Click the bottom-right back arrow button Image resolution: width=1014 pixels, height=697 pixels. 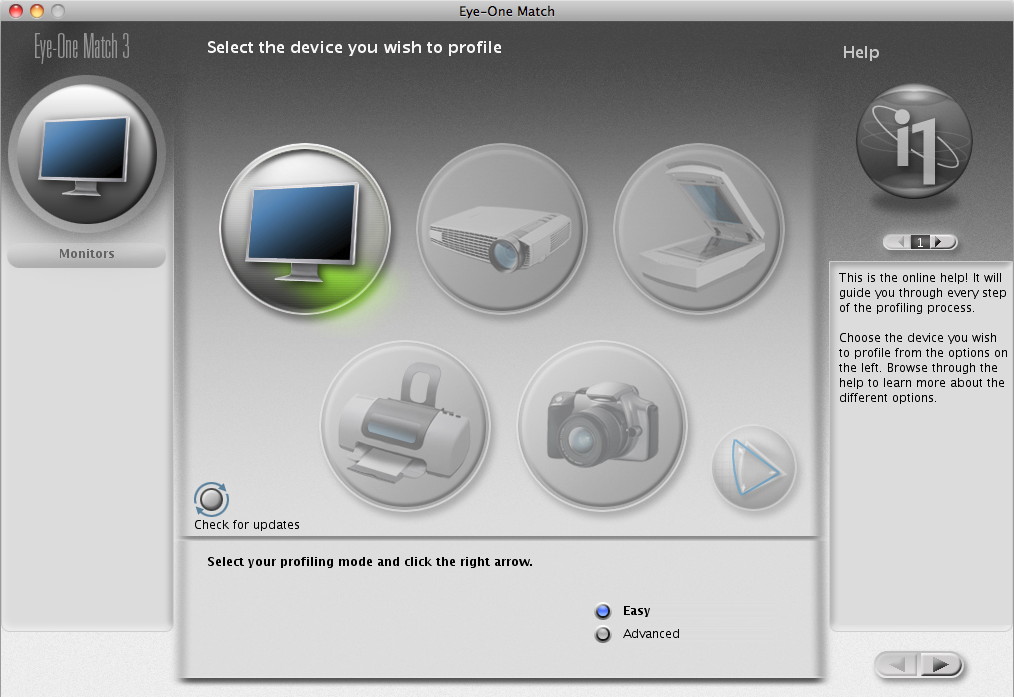pos(897,664)
